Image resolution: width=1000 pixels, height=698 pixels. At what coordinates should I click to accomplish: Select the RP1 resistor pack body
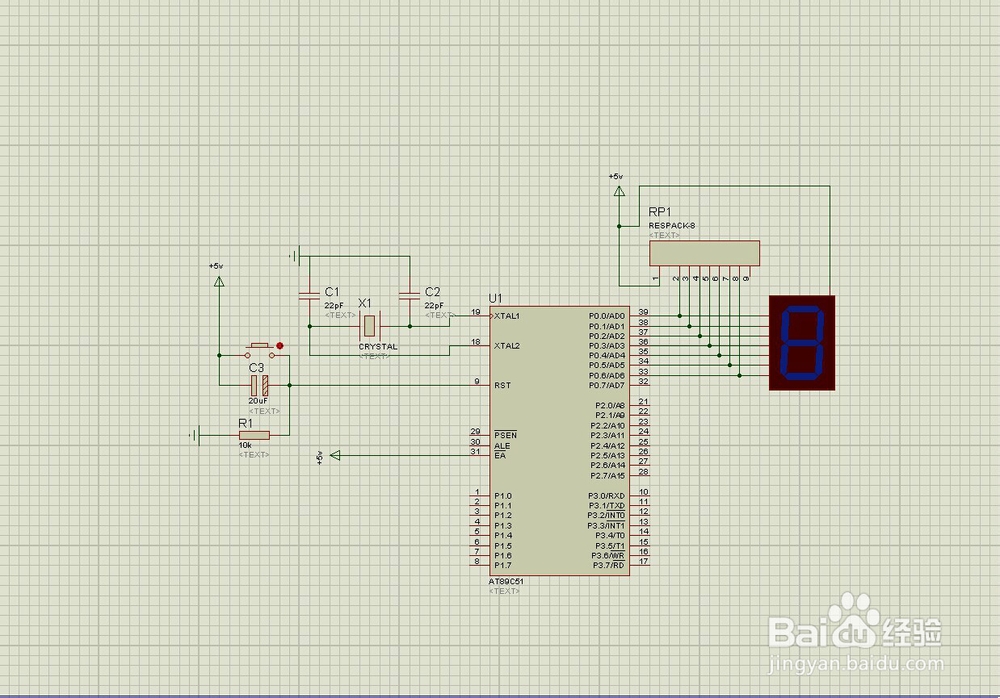coord(704,253)
